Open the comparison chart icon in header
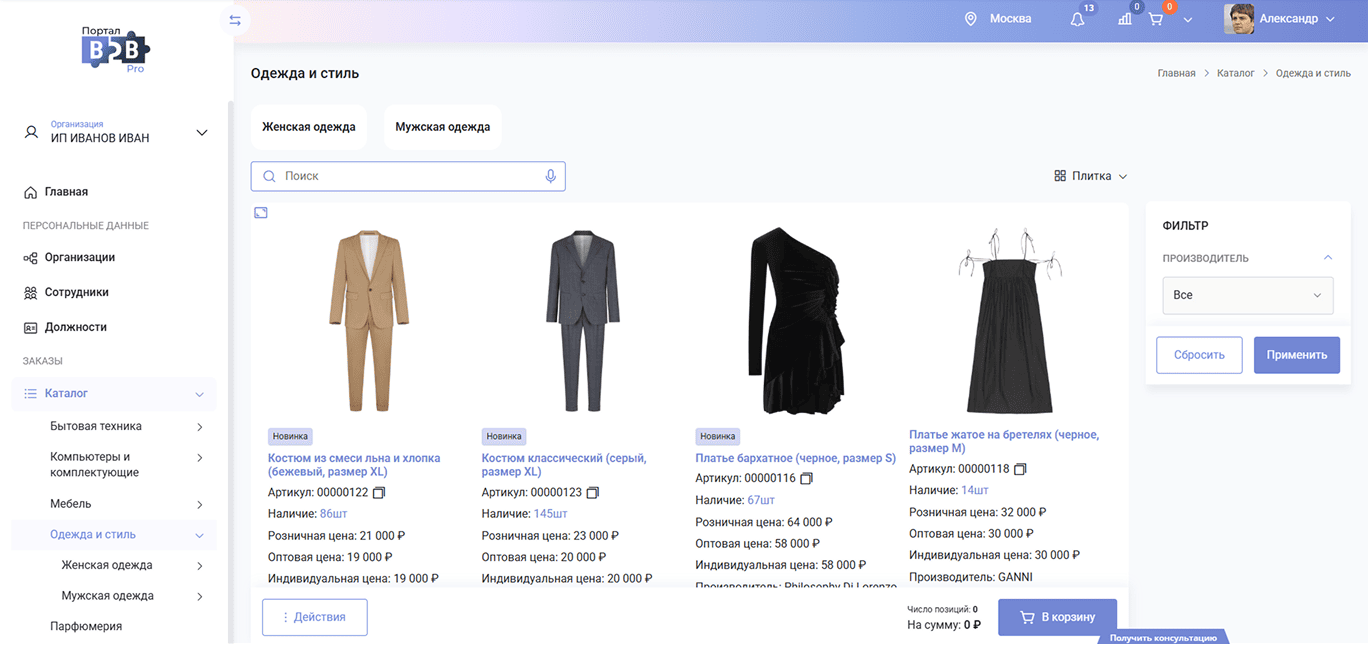This screenshot has width=1368, height=645. point(1125,19)
